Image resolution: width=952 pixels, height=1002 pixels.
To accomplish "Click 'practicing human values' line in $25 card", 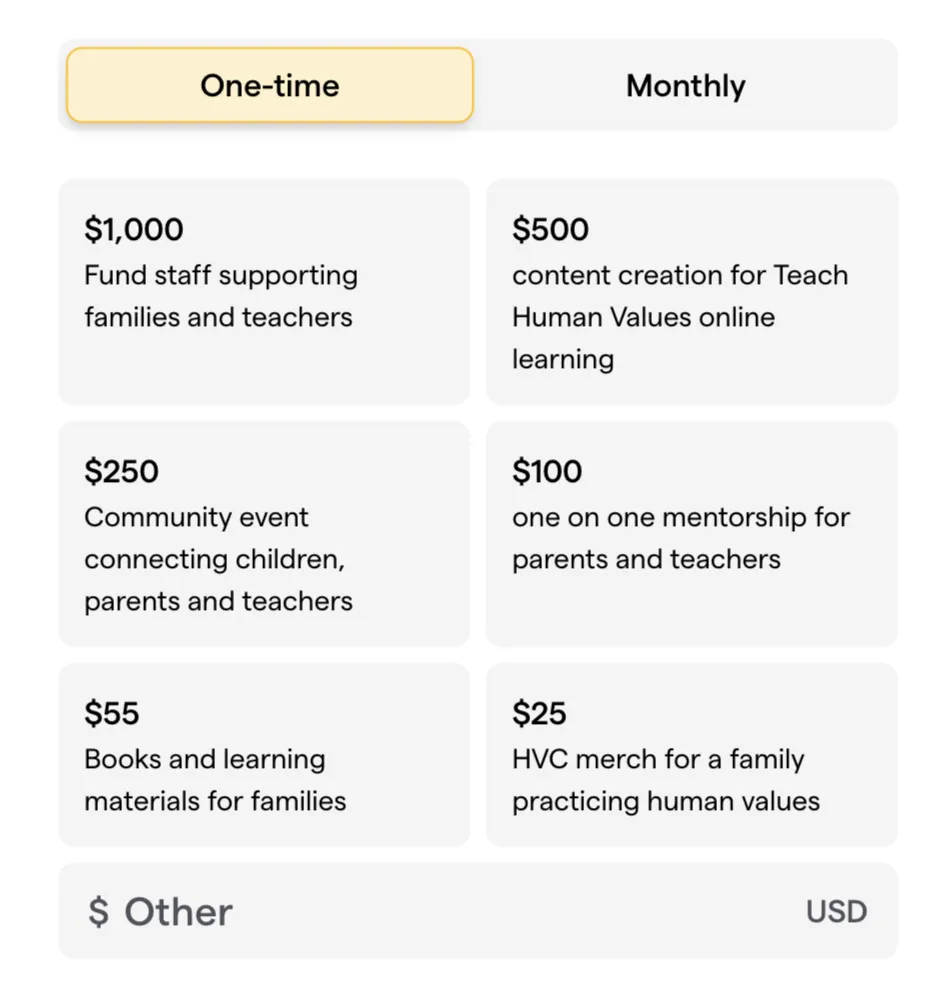I will tap(665, 801).
